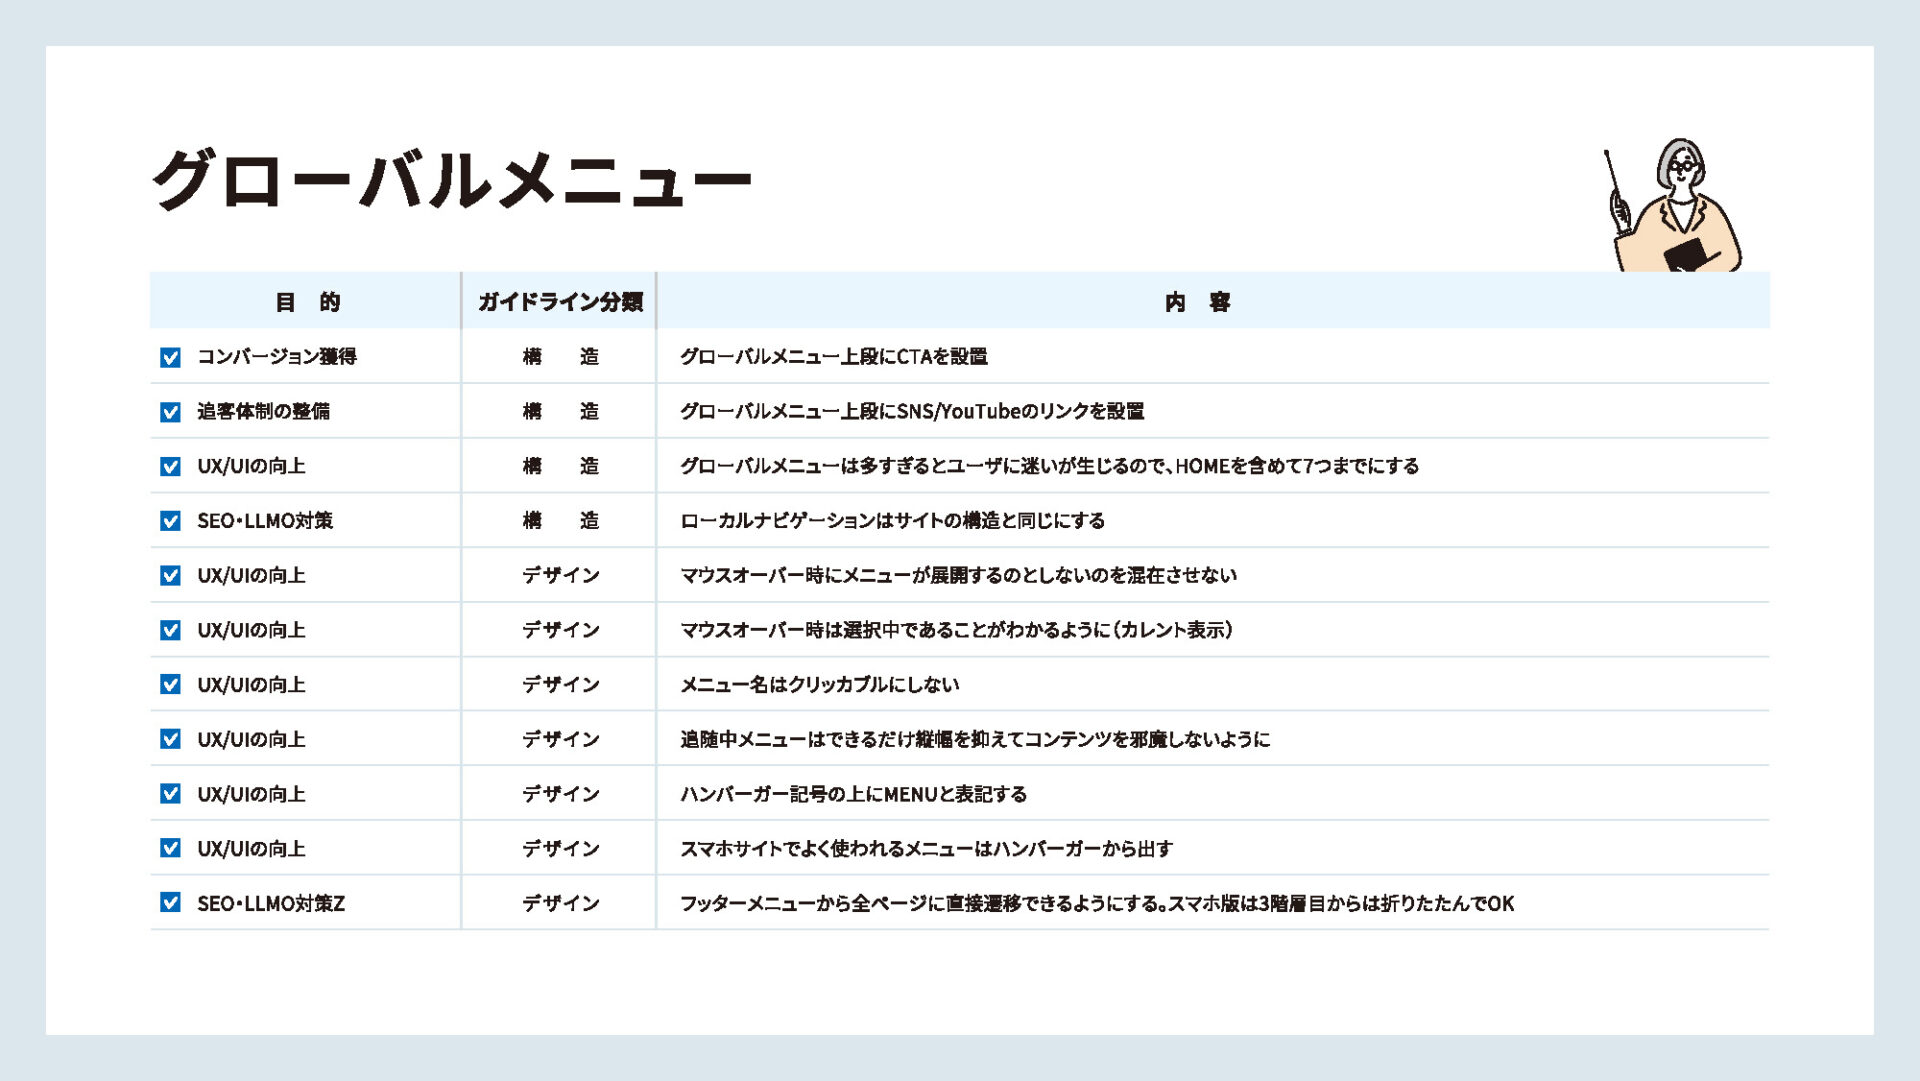Toggle the SEO・LLMO対策 checkbox in the 構造 row
The image size is (1920, 1081).
pyautogui.click(x=170, y=521)
